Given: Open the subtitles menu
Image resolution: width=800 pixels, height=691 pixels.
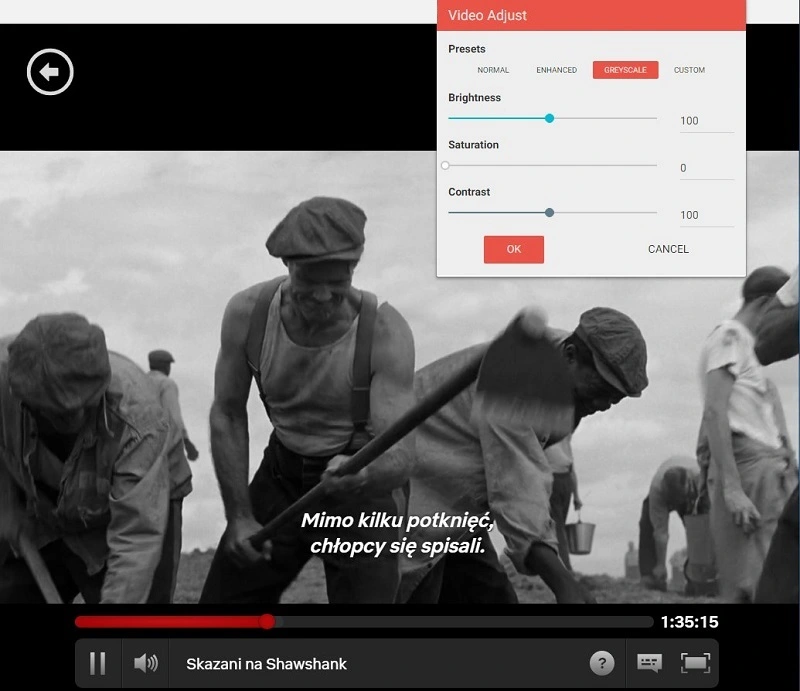Looking at the screenshot, I should [x=650, y=663].
